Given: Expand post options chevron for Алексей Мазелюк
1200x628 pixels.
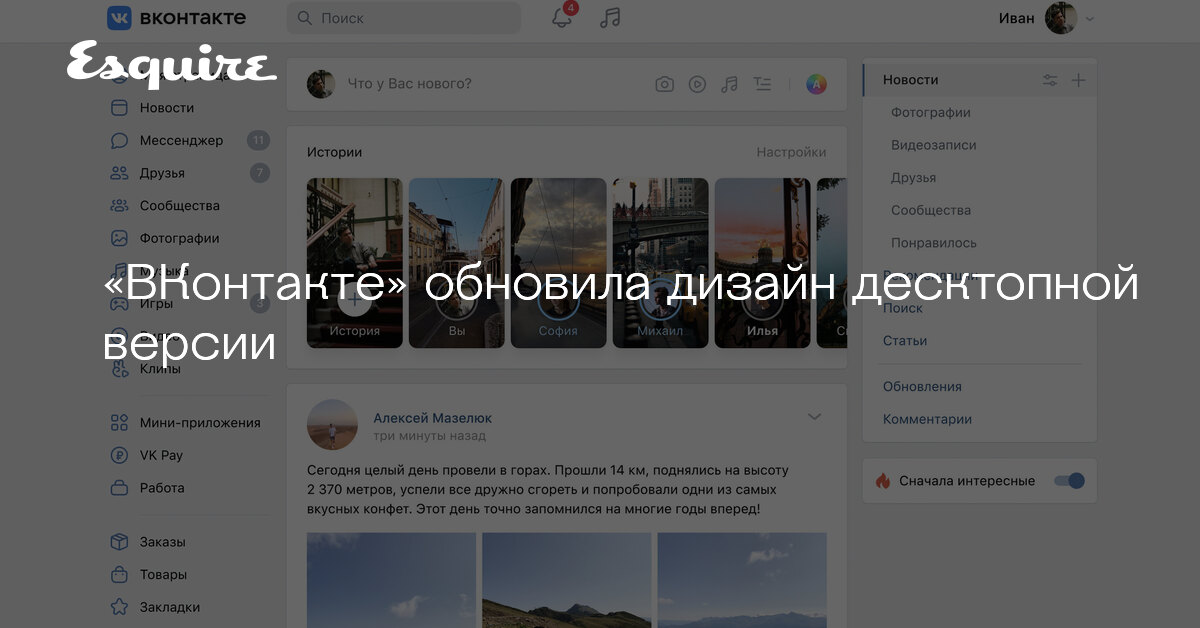Looking at the screenshot, I should (x=814, y=417).
